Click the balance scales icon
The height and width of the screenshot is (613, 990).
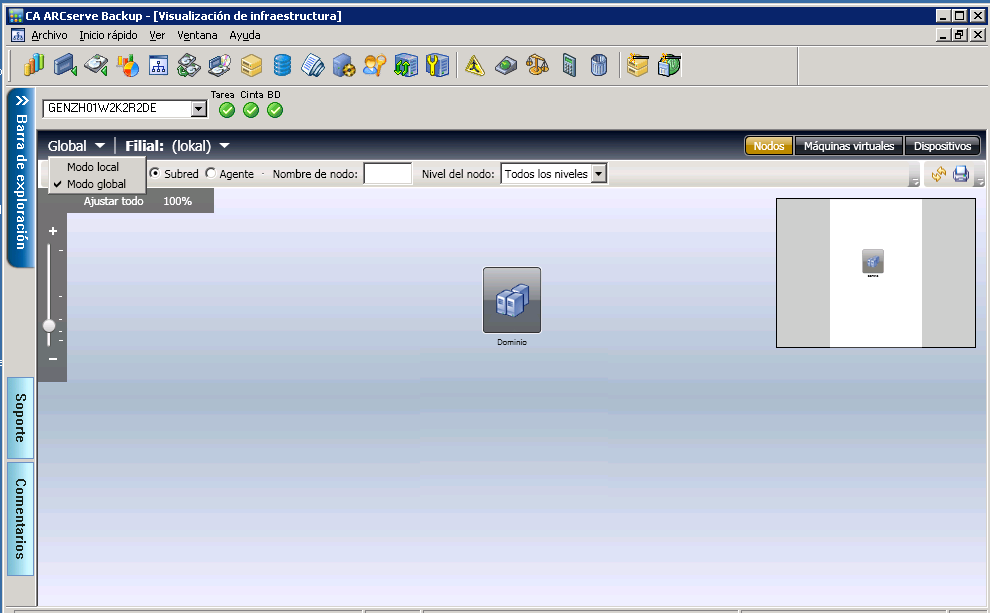coord(537,65)
